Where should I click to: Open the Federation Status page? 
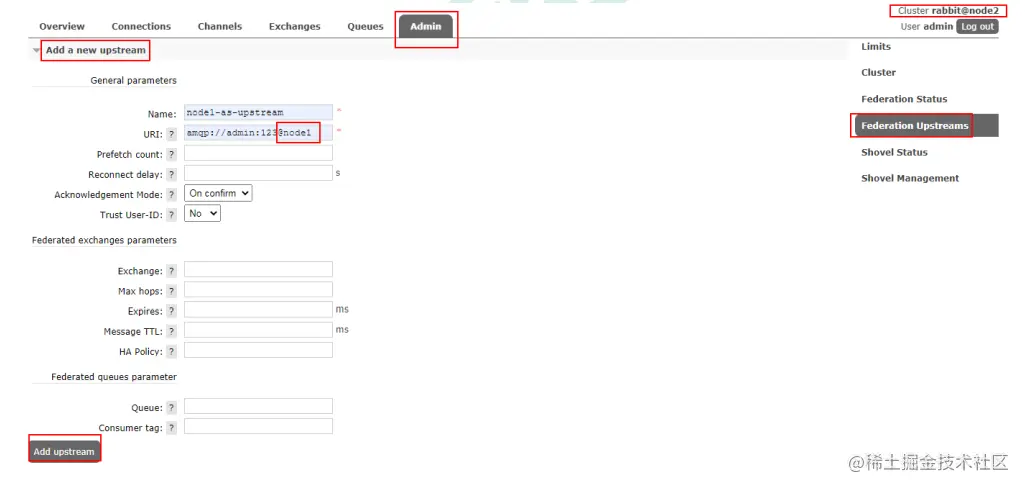click(904, 99)
